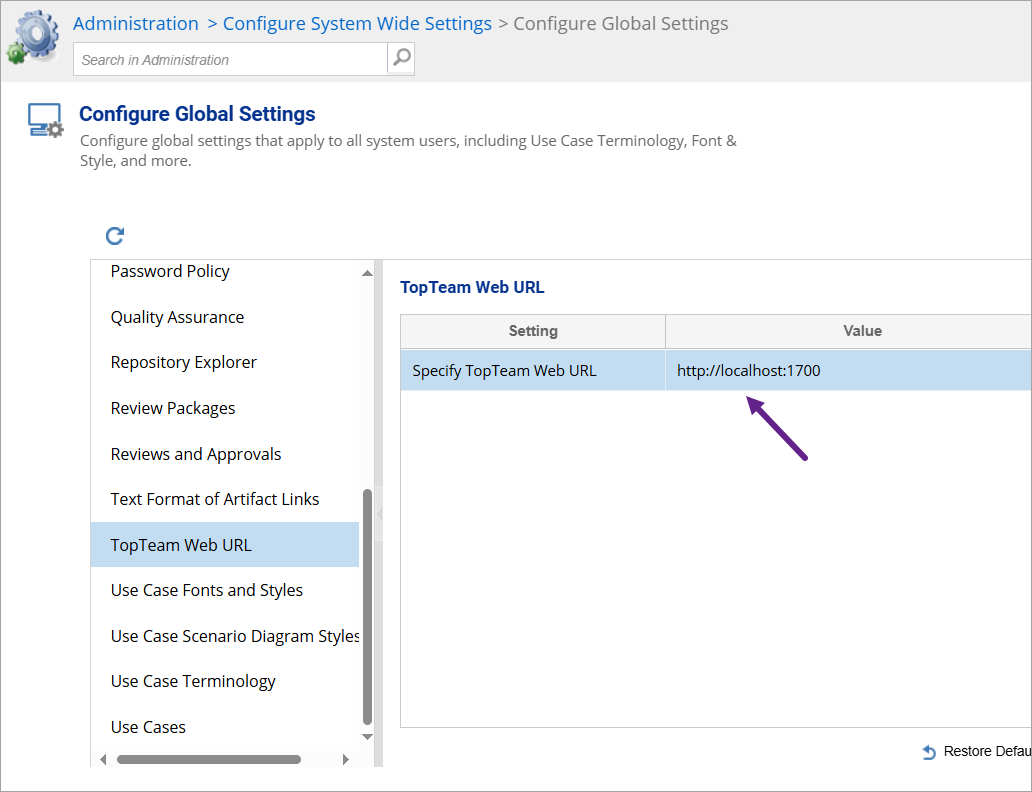This screenshot has width=1032, height=792.
Task: Click the search magnifier icon
Action: [x=401, y=59]
